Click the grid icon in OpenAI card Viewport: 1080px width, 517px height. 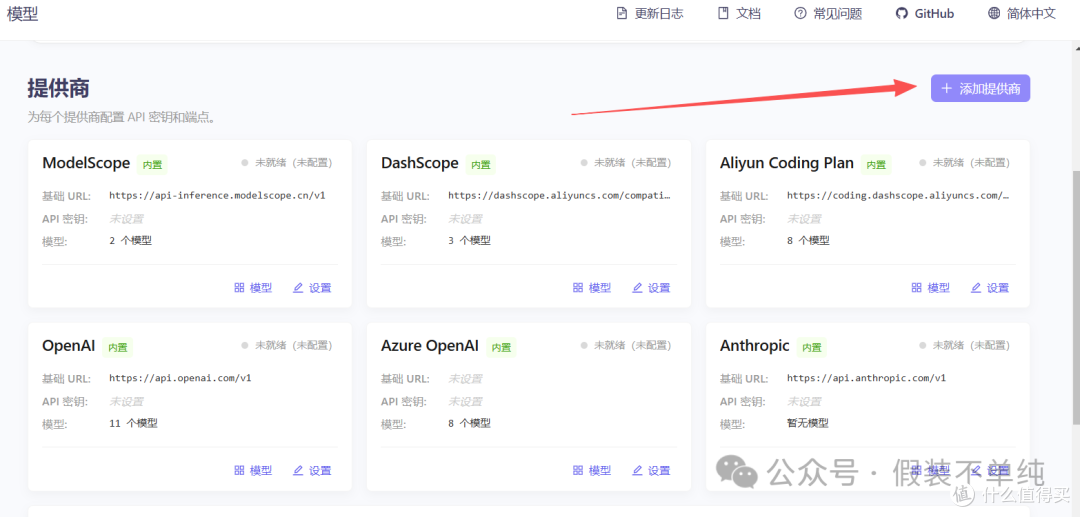coord(239,470)
